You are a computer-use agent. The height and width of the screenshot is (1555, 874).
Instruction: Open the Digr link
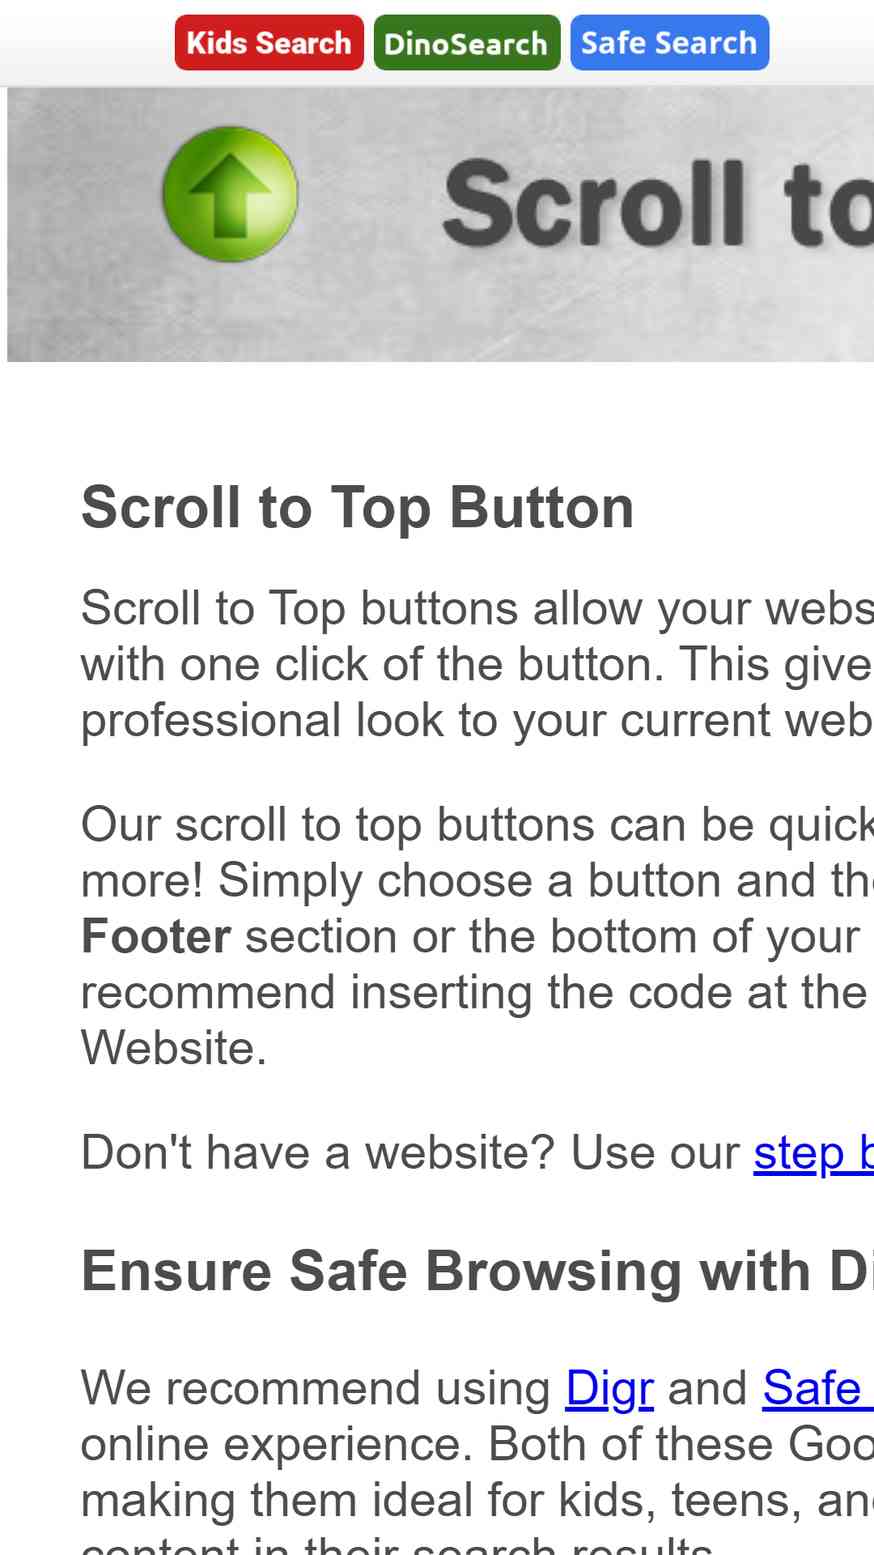point(609,1388)
